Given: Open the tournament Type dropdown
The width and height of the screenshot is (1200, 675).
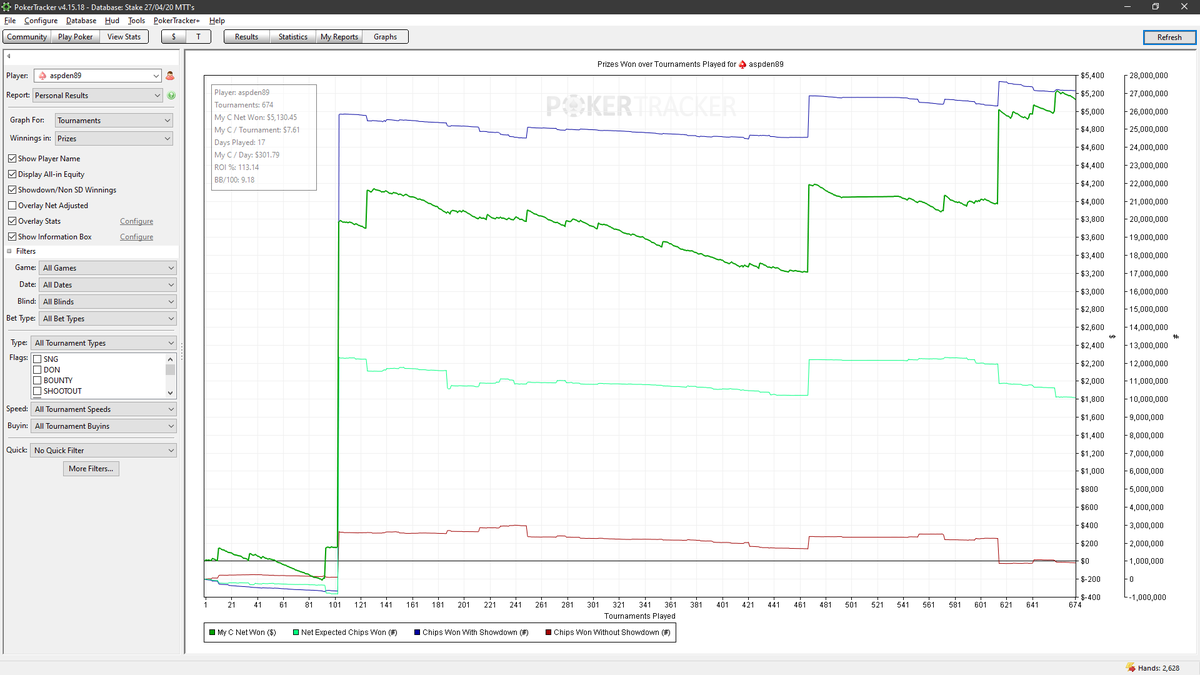Looking at the screenshot, I should point(104,343).
